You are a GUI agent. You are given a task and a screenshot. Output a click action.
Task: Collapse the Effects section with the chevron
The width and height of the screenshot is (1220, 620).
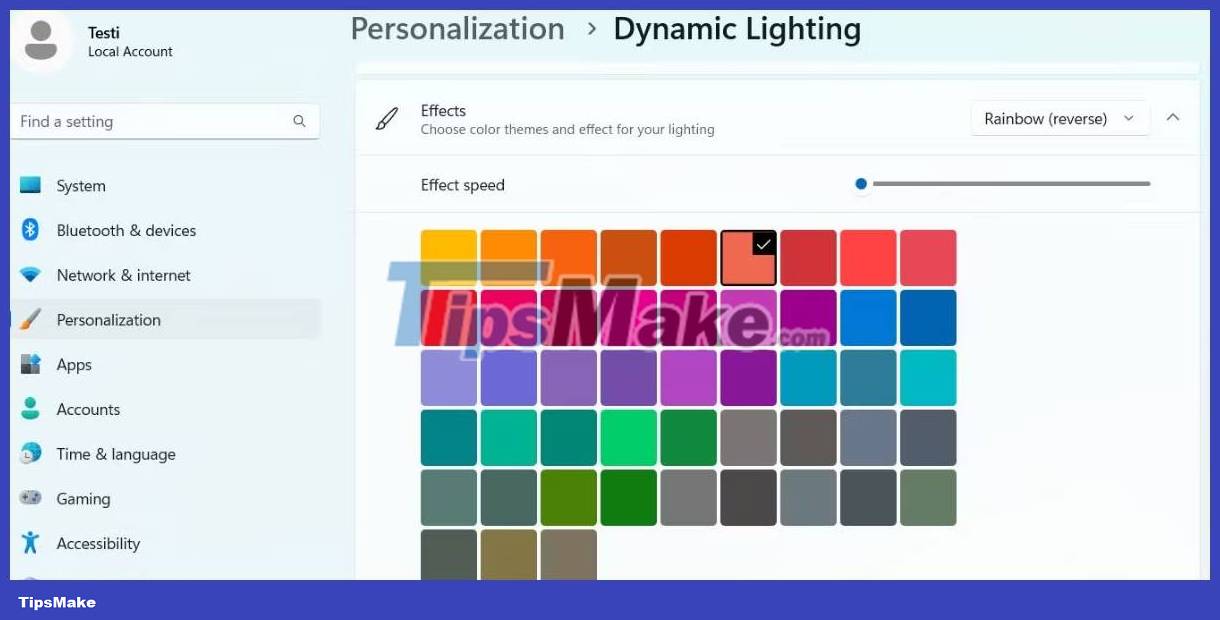[1173, 117]
